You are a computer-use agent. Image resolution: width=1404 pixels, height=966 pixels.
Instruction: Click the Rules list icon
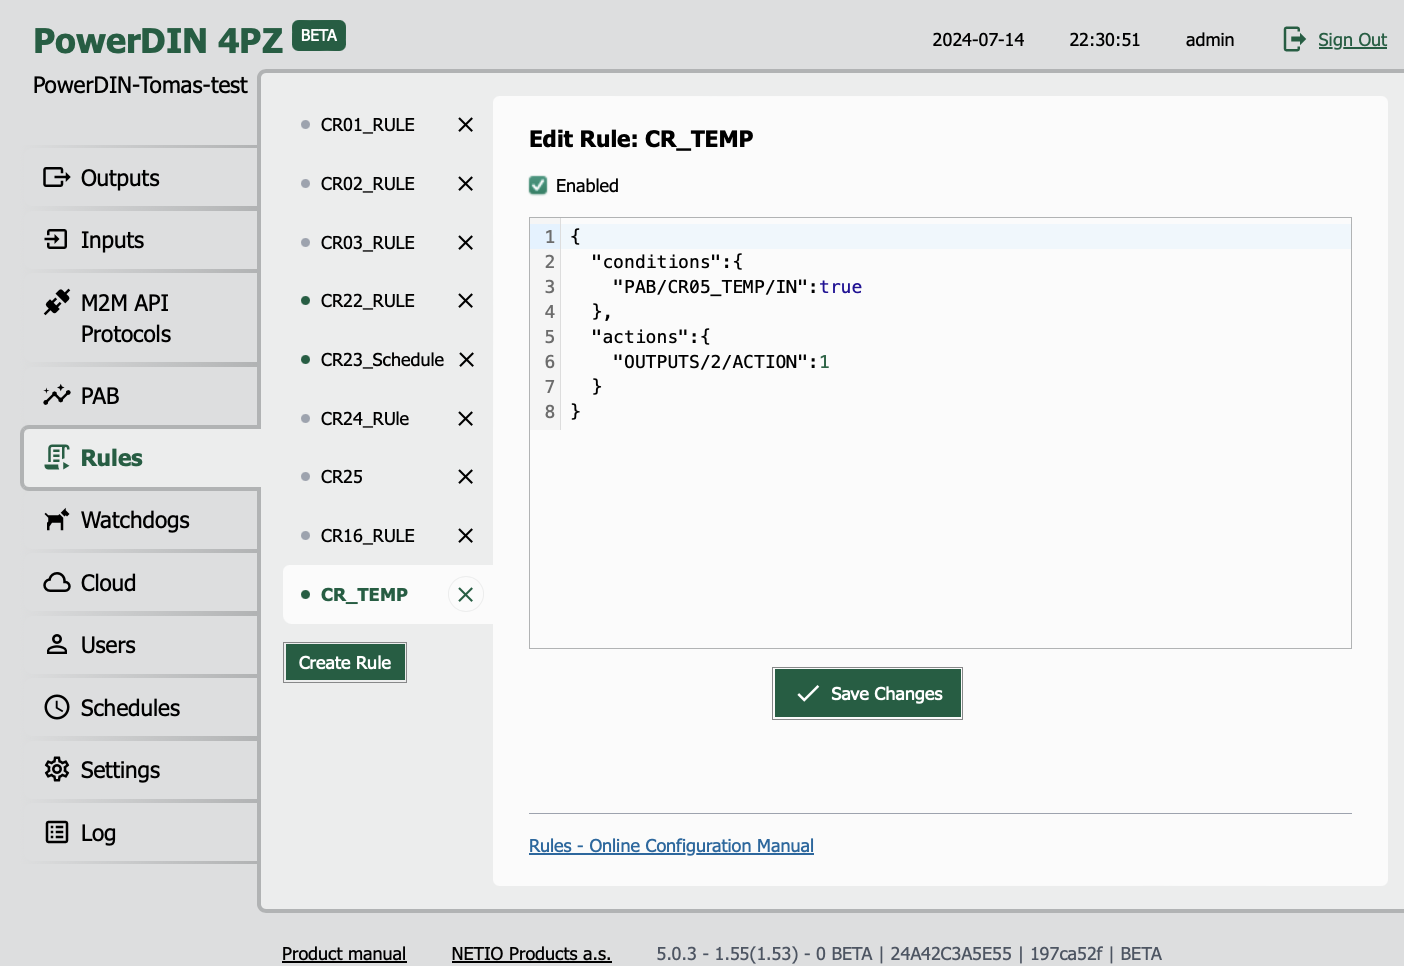pyautogui.click(x=56, y=458)
